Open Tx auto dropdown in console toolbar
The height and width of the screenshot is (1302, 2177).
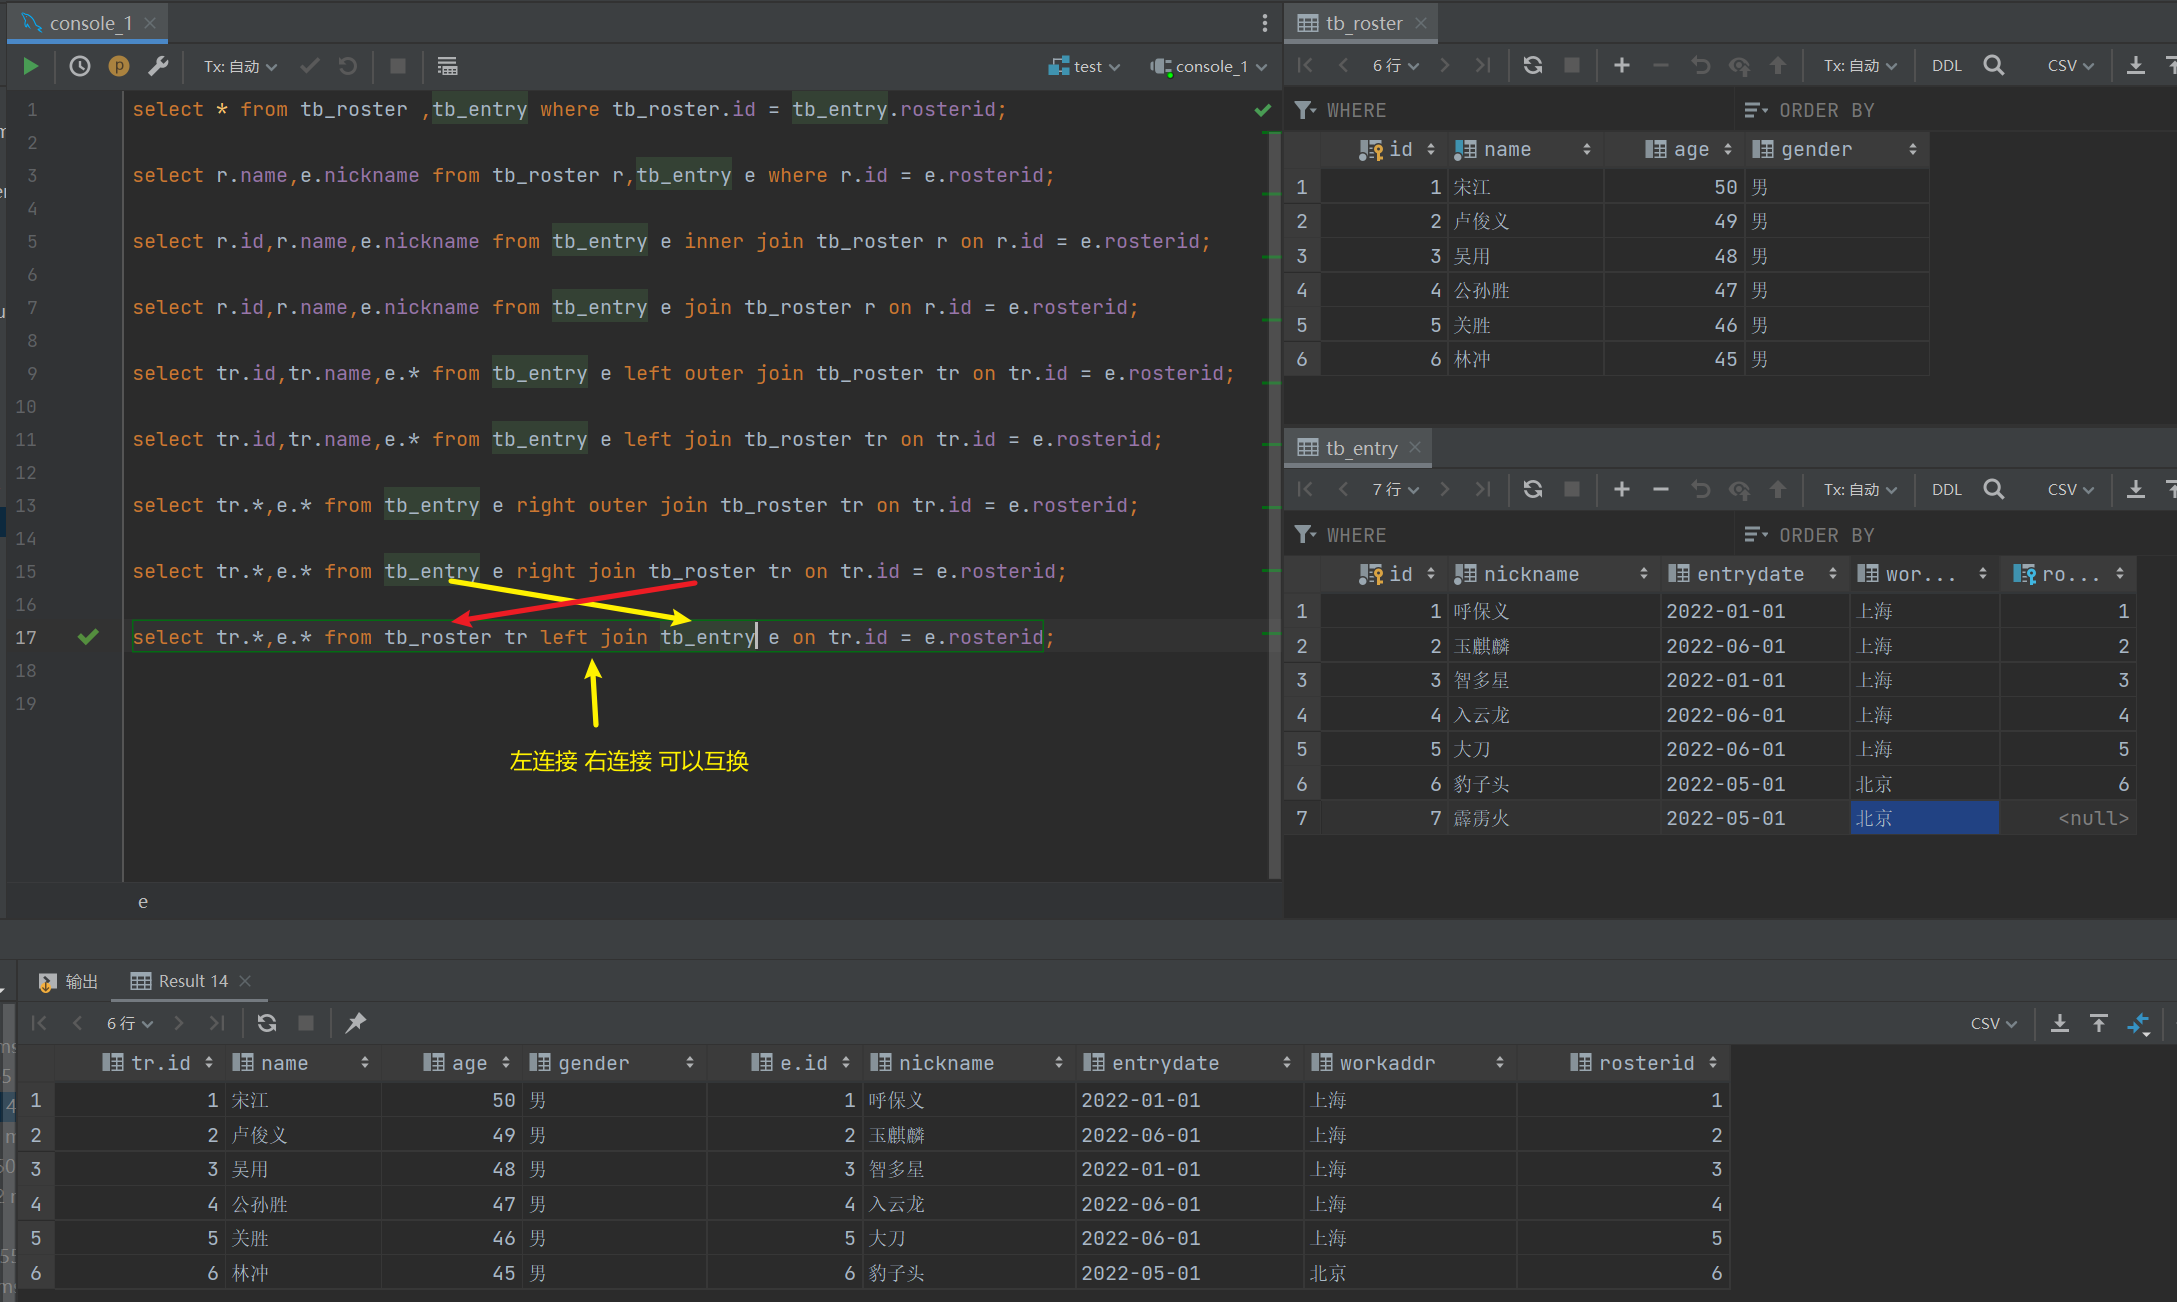click(240, 66)
